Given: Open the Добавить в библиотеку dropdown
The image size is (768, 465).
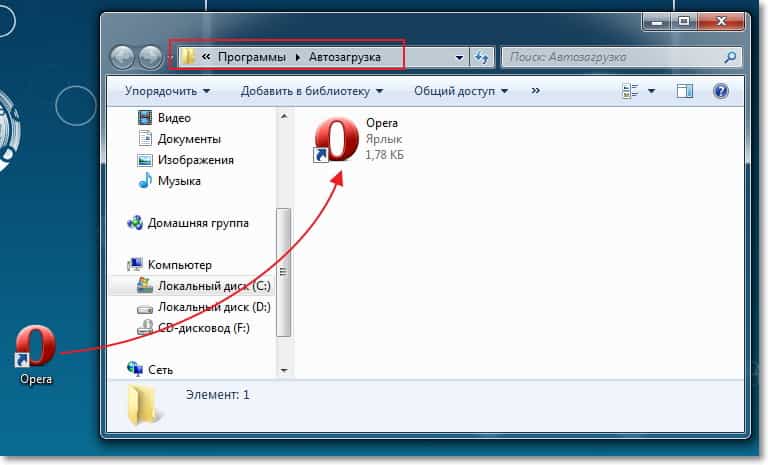Looking at the screenshot, I should [x=312, y=91].
